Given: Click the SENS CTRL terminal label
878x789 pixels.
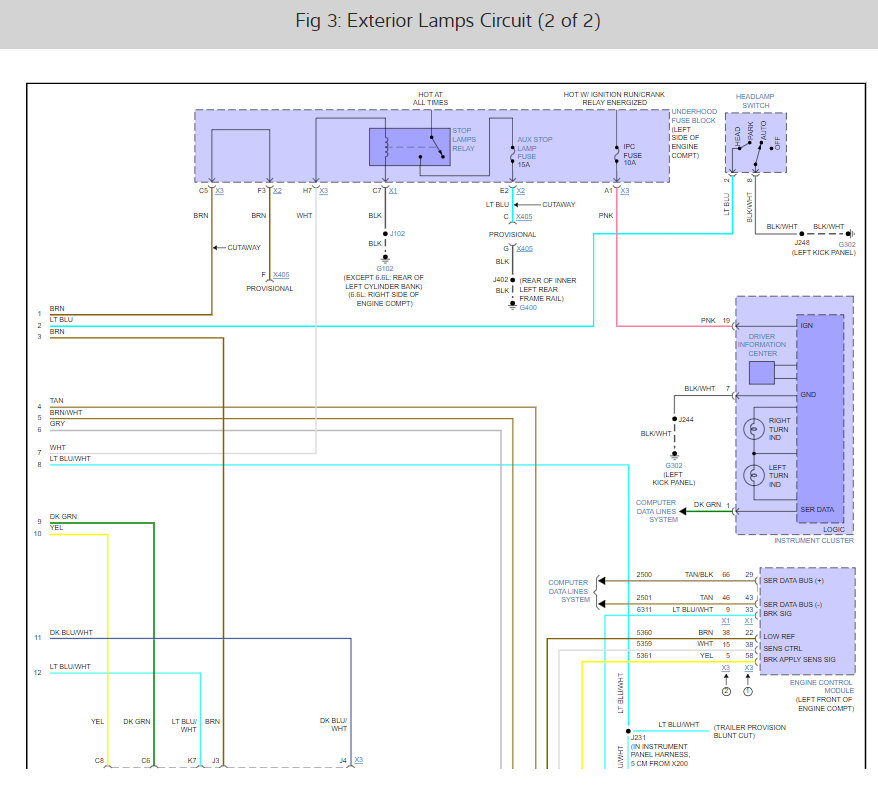Looking at the screenshot, I should point(782,648).
